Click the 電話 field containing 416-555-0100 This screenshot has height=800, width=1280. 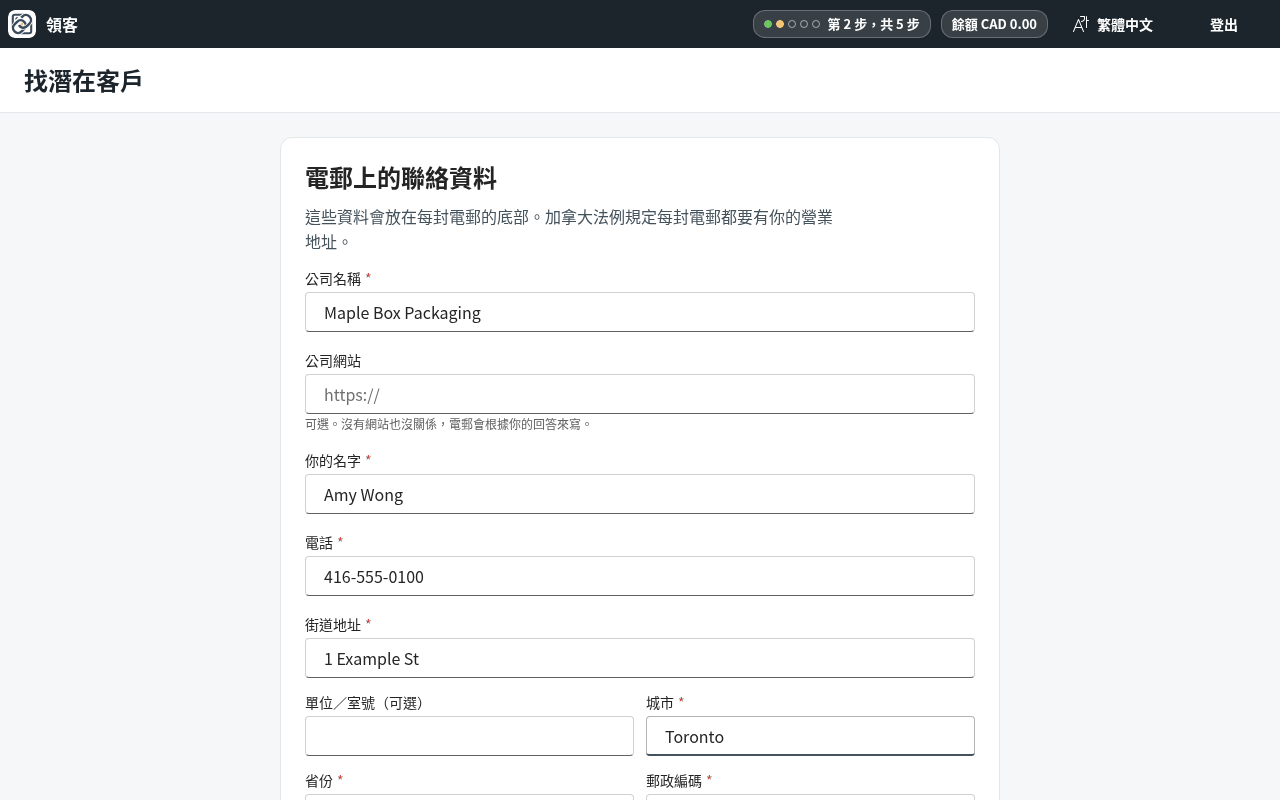(640, 576)
